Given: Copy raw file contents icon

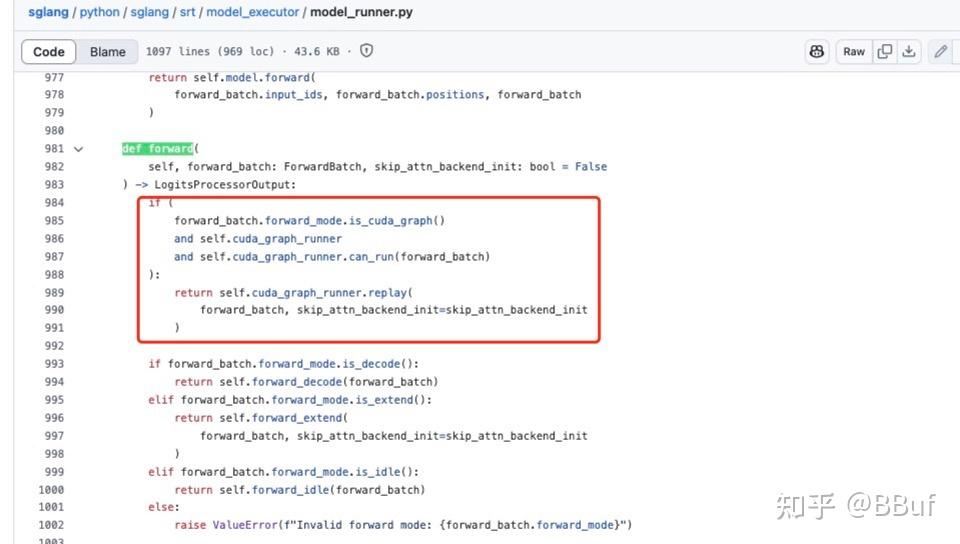Looking at the screenshot, I should pos(884,52).
